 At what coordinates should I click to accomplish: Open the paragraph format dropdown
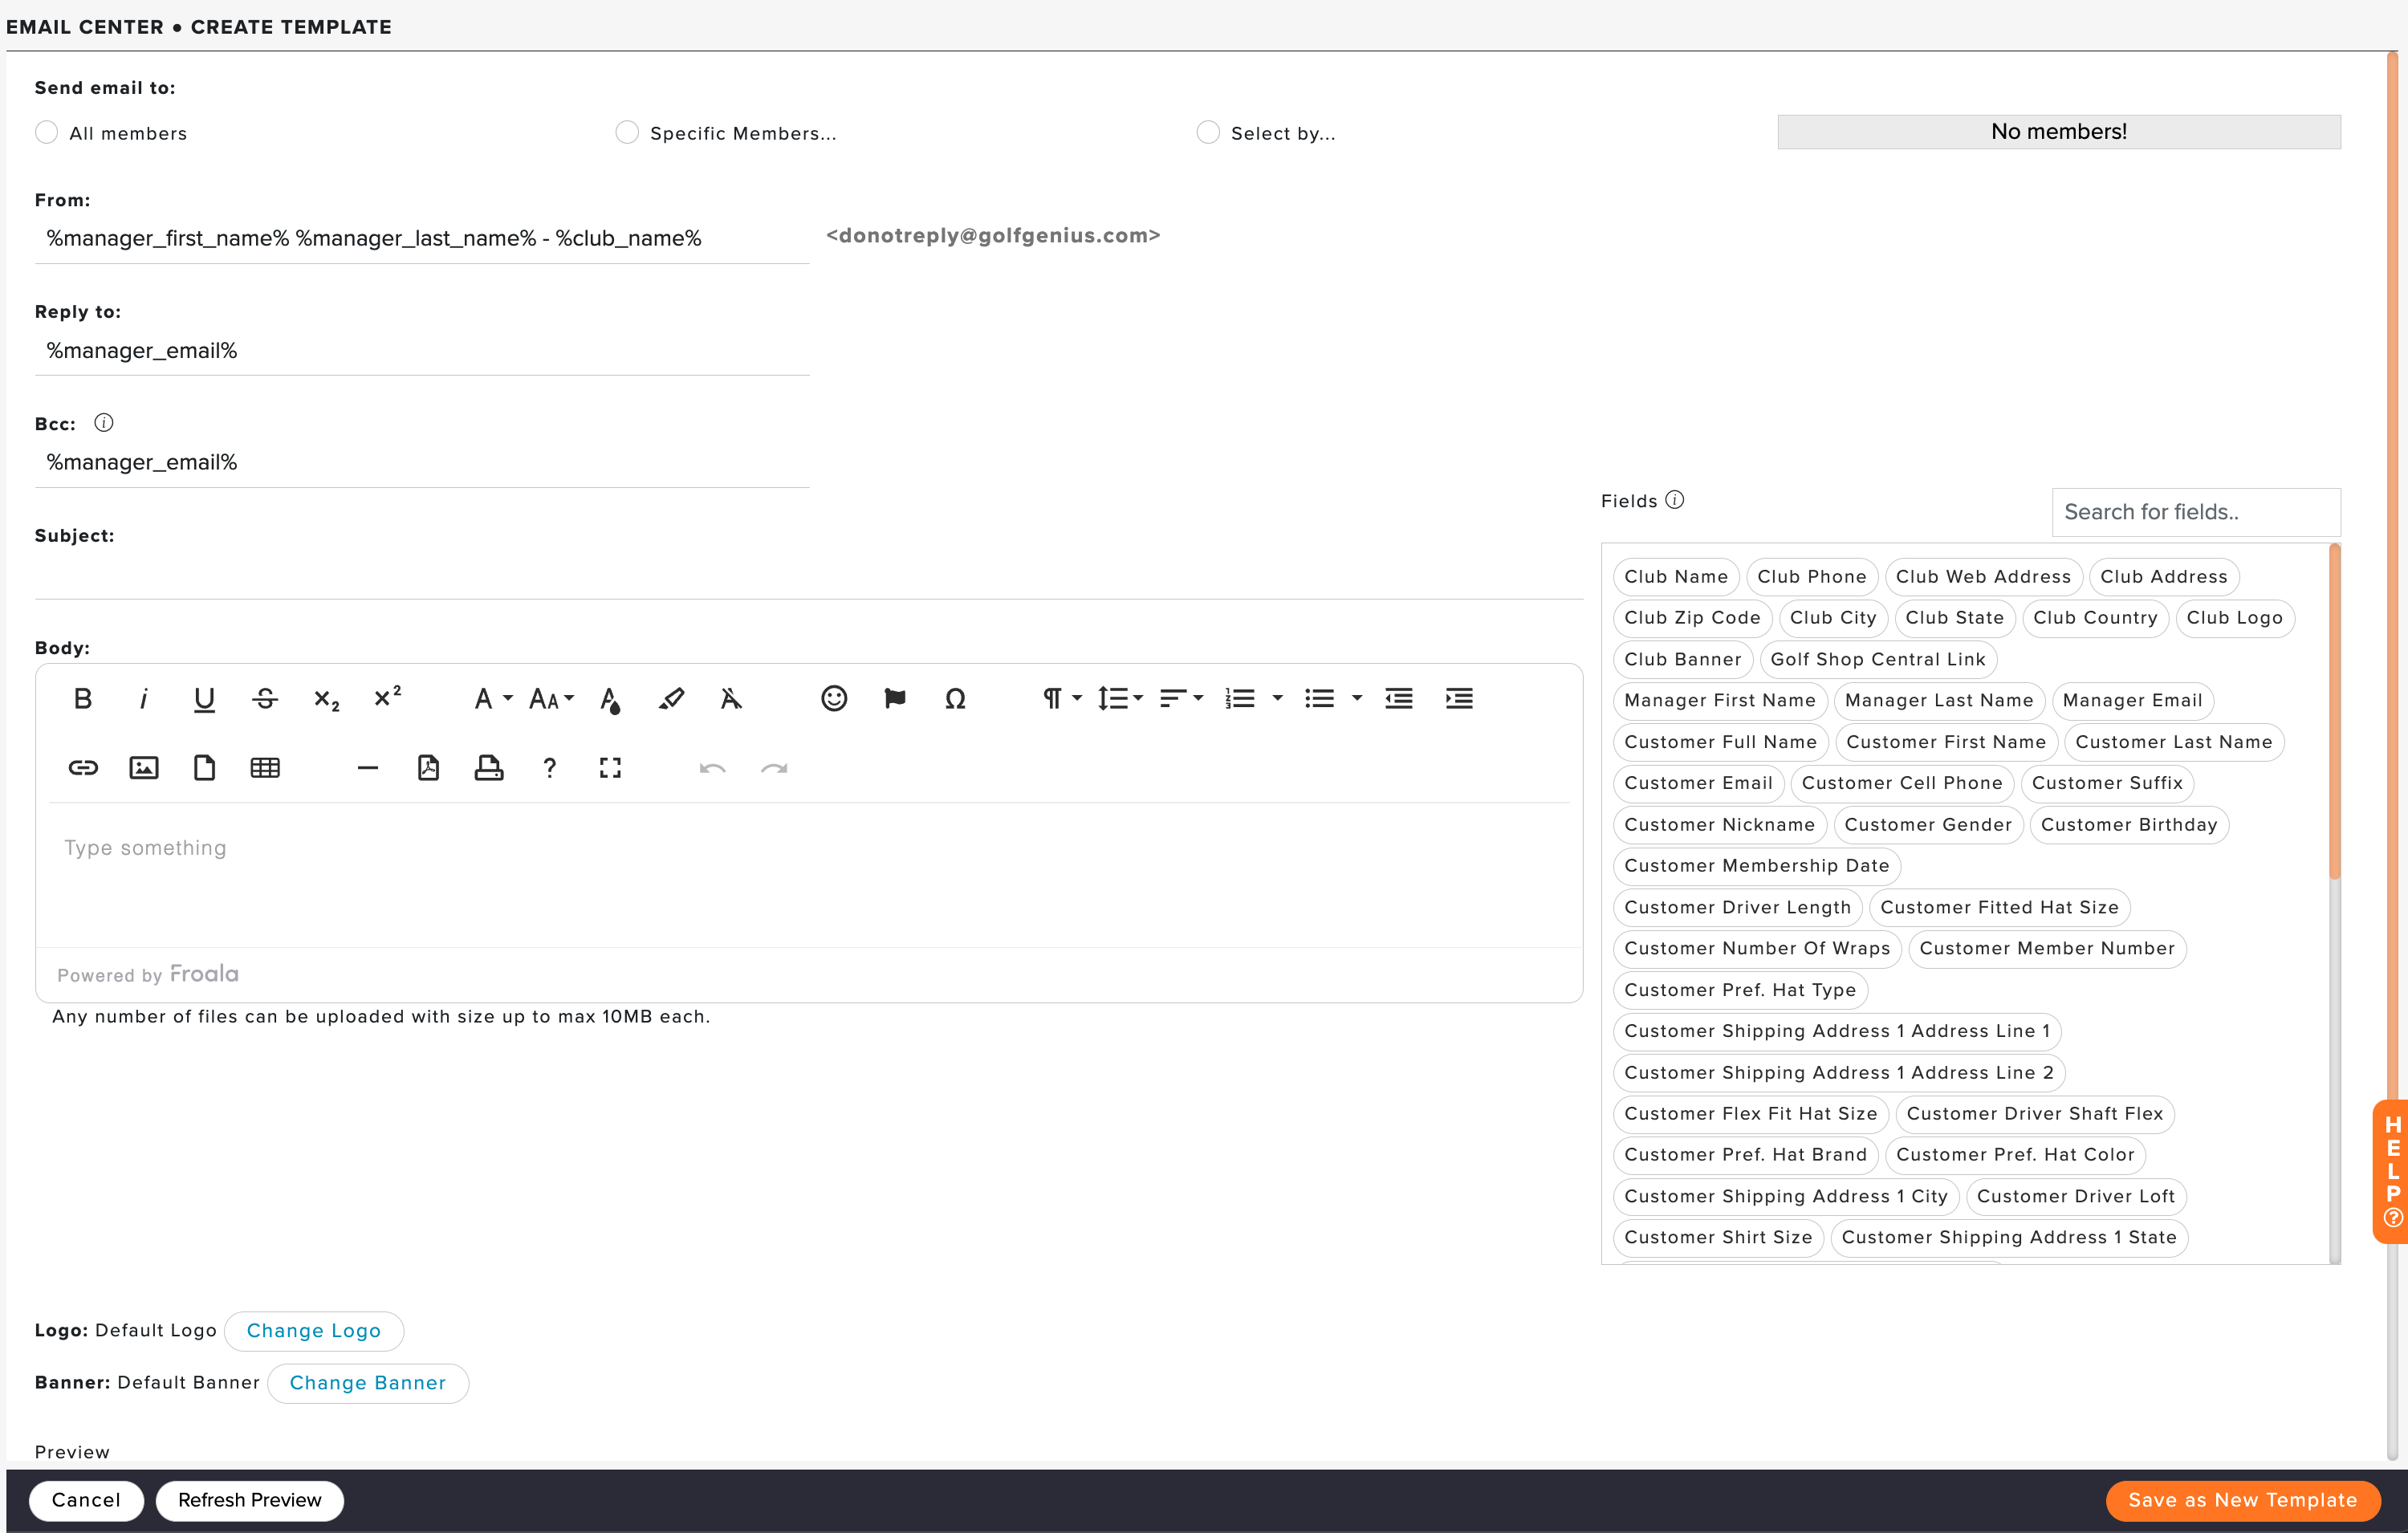click(1061, 699)
